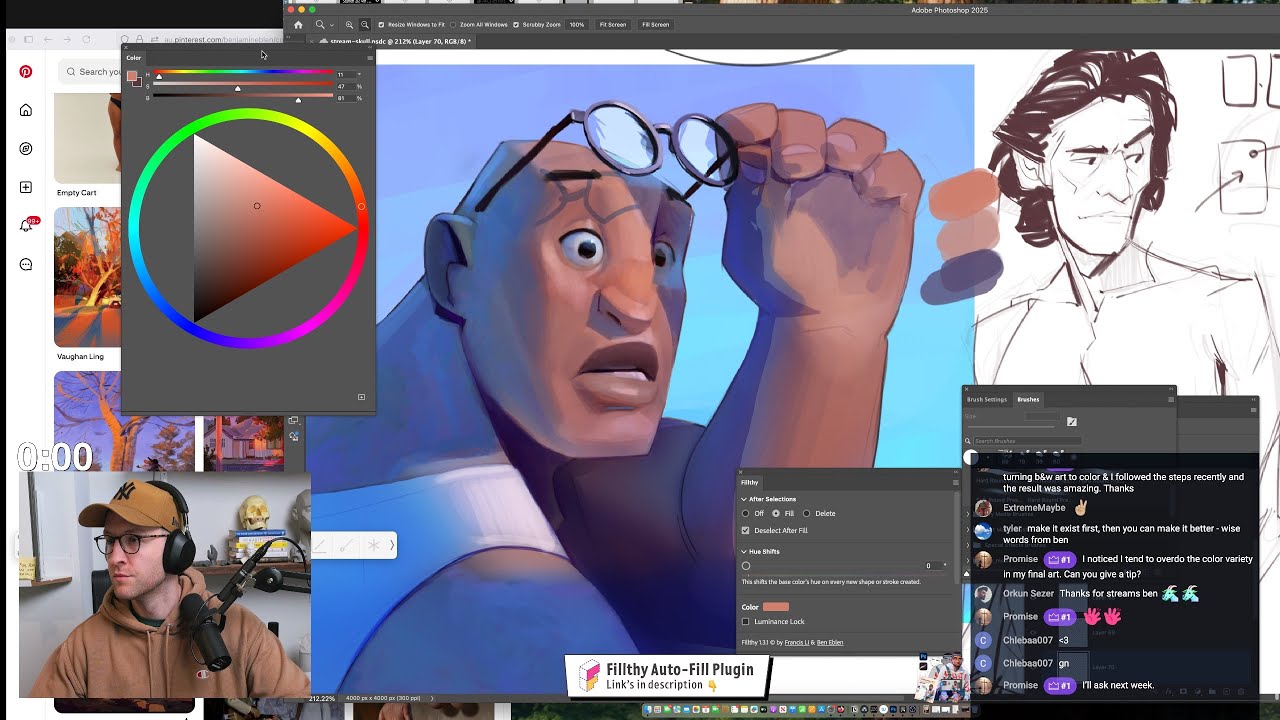Open the Hue value dropdown arrow
This screenshot has width=1280, height=720.
(358, 74)
